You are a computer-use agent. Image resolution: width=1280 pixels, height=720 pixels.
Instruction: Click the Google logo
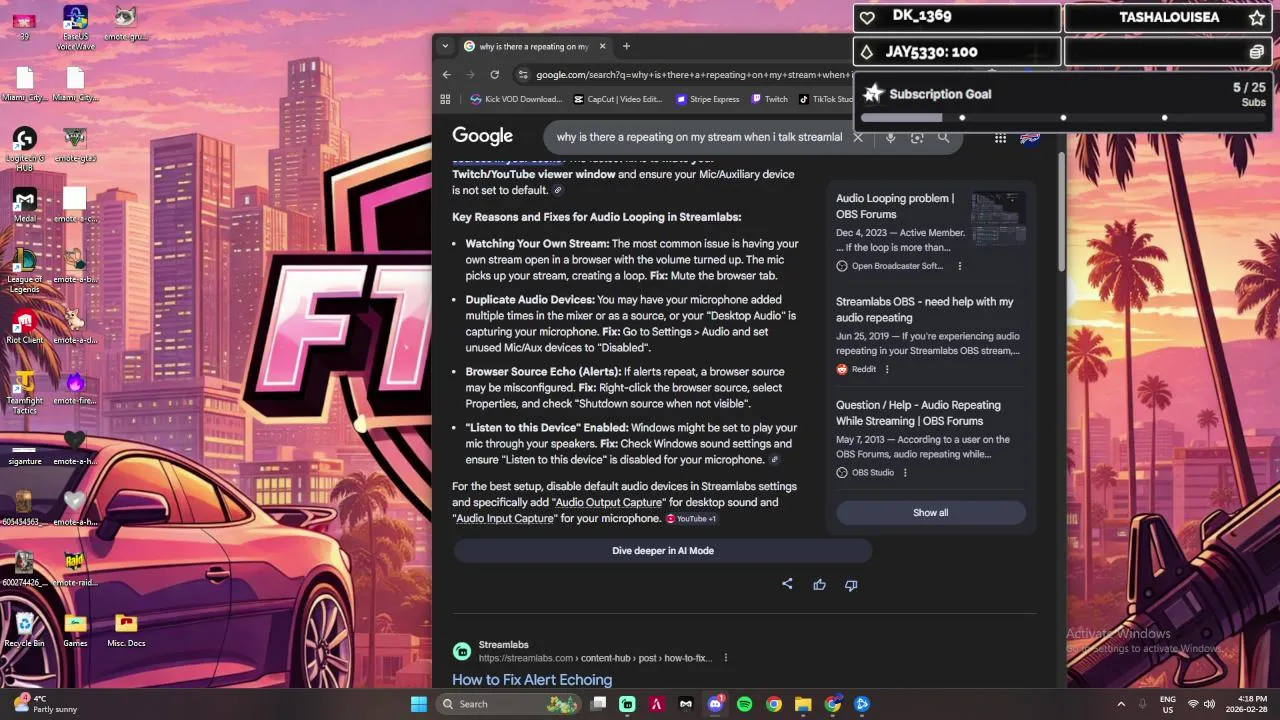482,136
